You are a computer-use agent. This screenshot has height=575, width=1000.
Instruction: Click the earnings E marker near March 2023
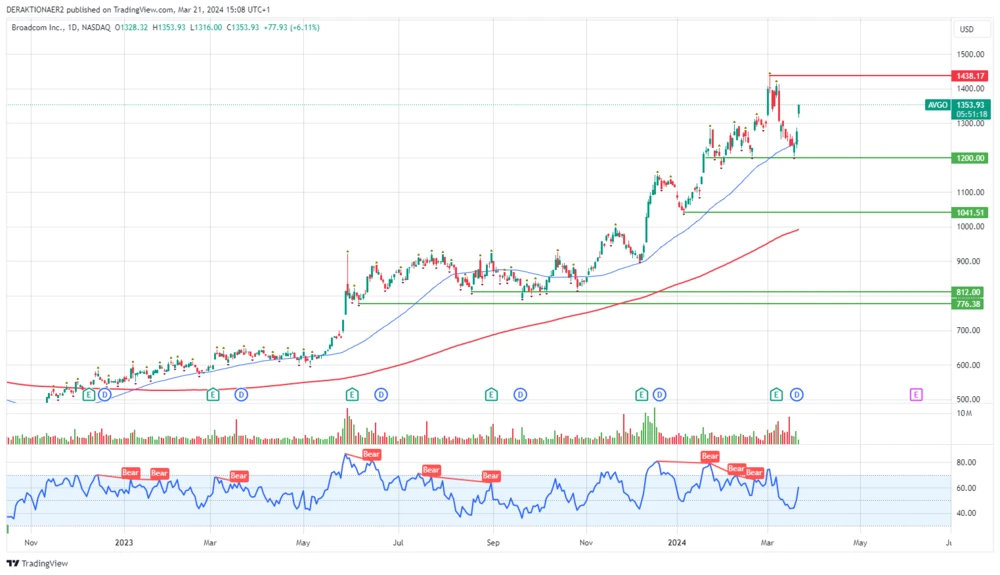213,395
